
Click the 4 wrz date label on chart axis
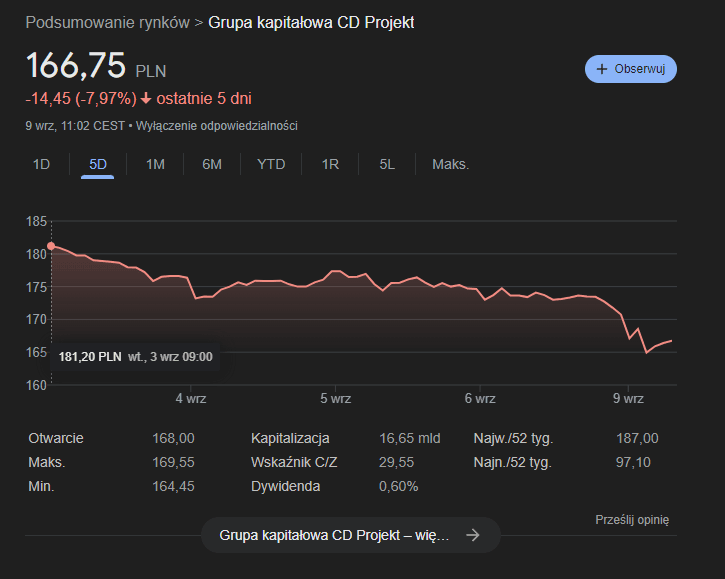click(x=190, y=399)
